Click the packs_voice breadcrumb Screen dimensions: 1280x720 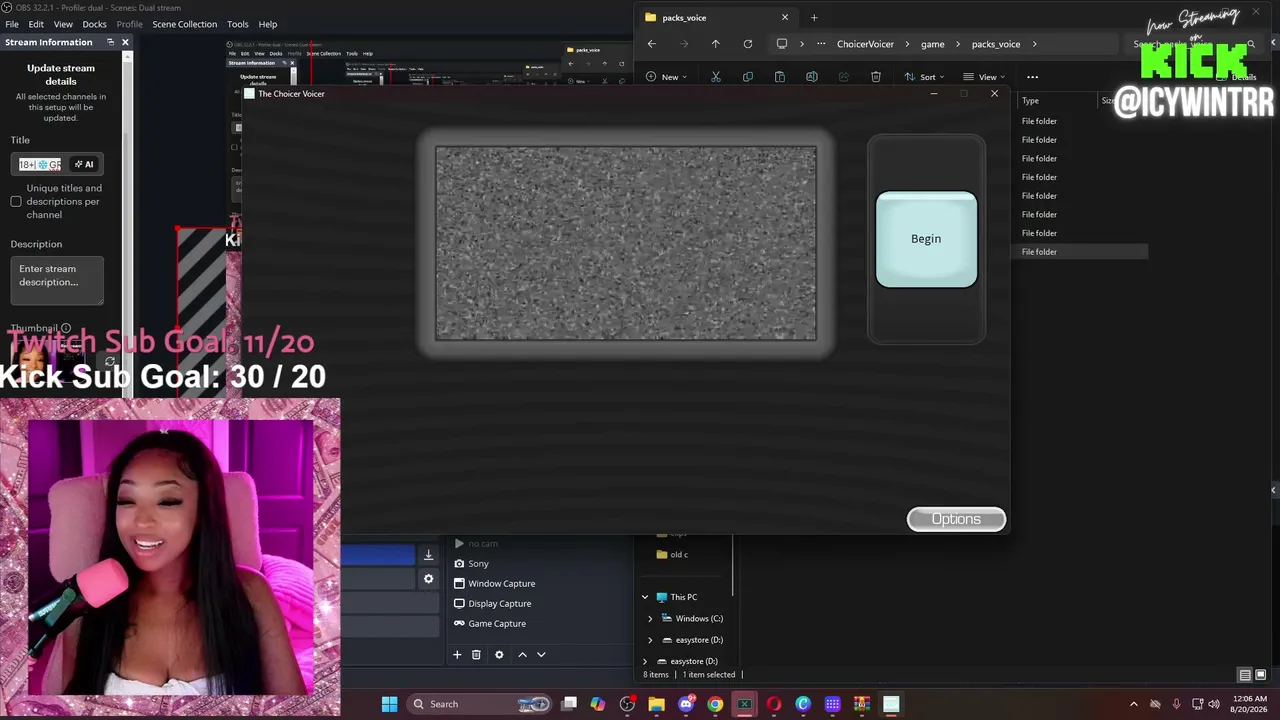996,44
